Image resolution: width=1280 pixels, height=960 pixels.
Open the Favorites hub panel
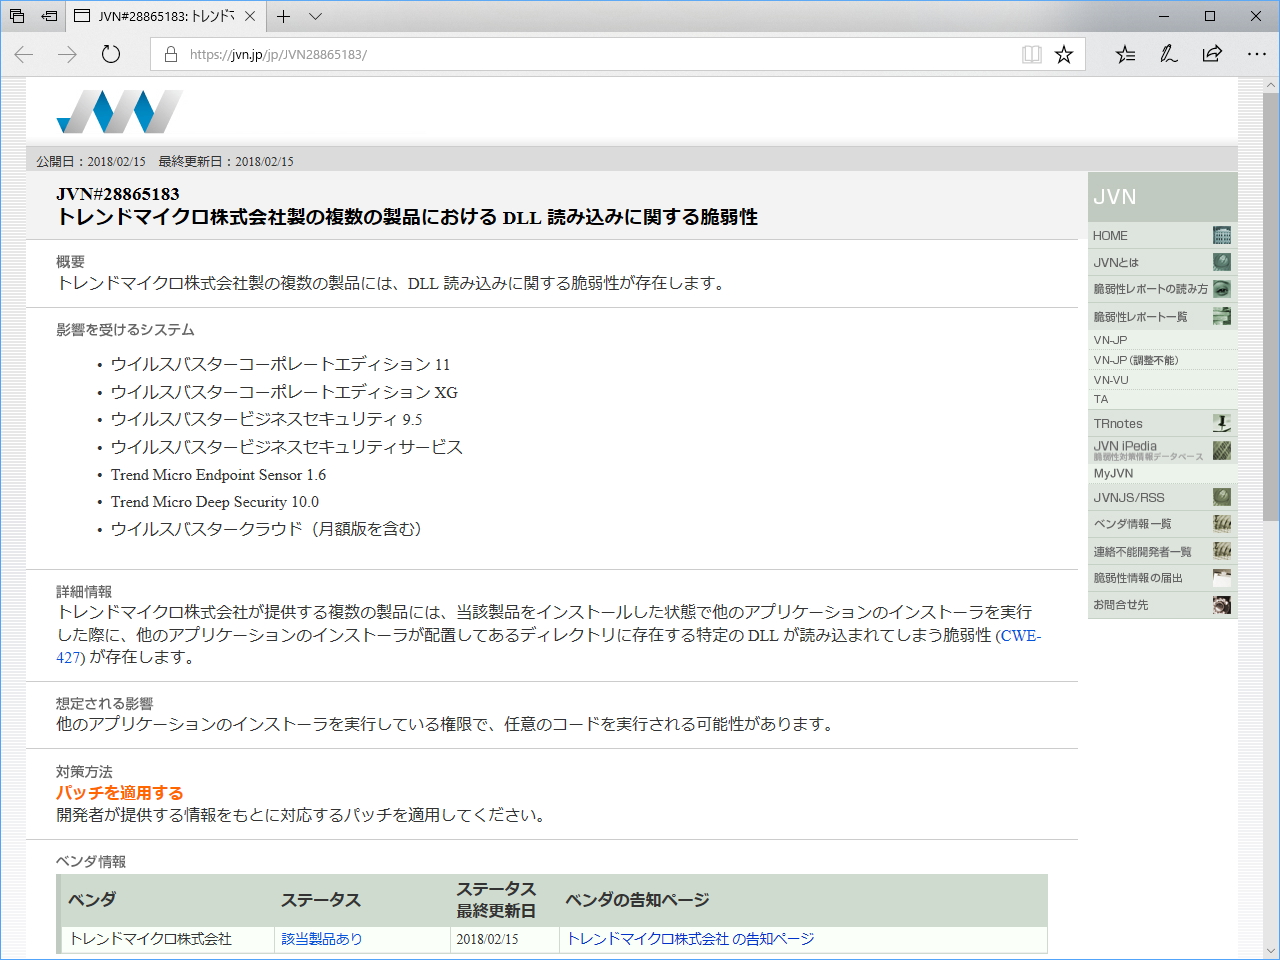pos(1124,54)
